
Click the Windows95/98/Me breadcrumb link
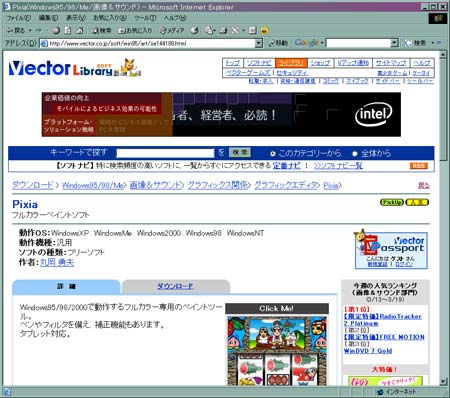(x=93, y=185)
